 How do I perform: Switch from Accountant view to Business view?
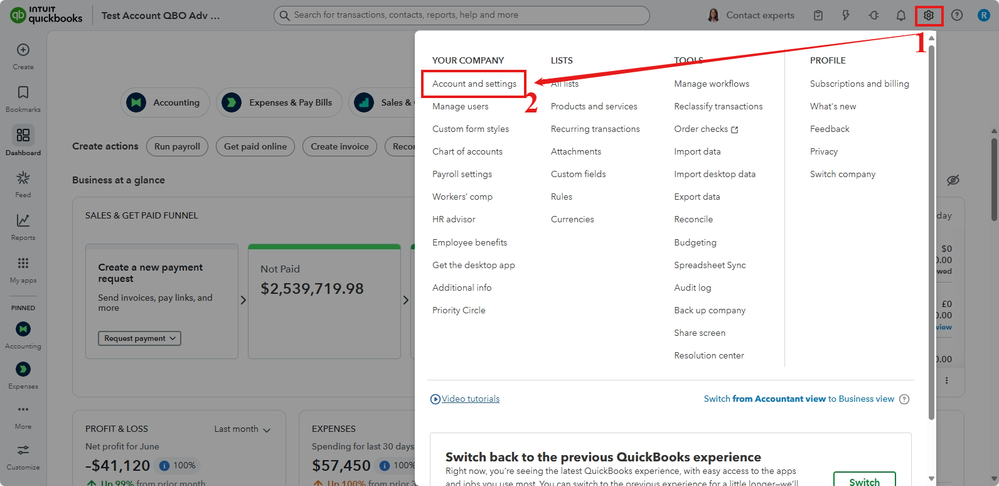point(799,399)
